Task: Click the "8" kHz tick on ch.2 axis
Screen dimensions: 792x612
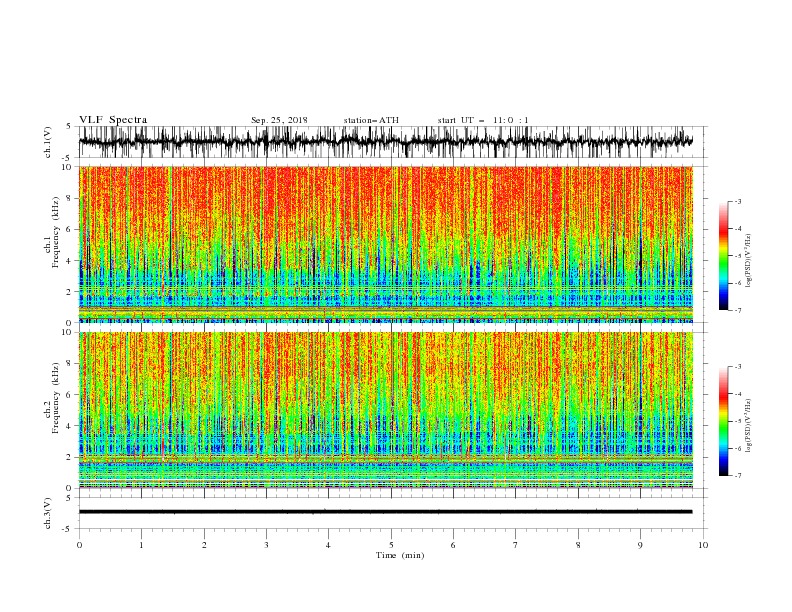Action: point(69,364)
